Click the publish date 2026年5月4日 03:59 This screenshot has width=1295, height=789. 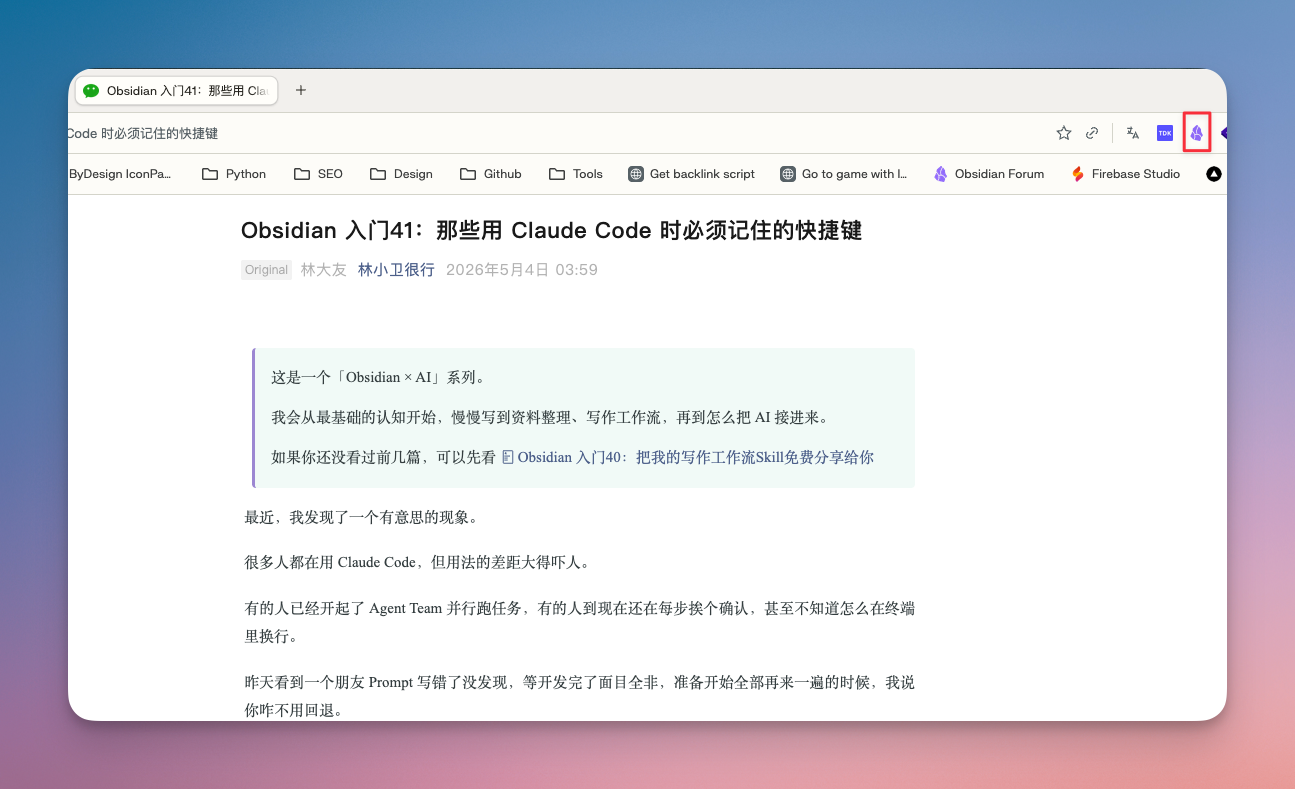[x=522, y=270]
